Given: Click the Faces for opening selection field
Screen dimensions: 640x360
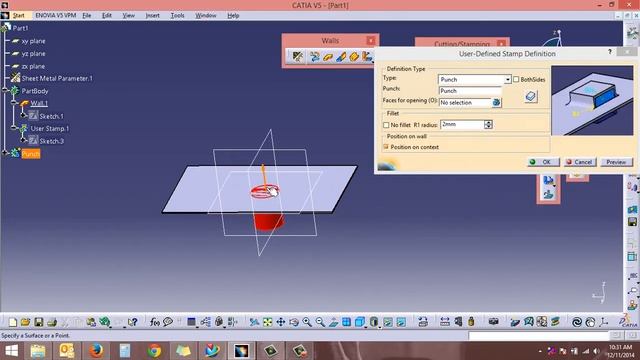Looking at the screenshot, I should (x=465, y=102).
